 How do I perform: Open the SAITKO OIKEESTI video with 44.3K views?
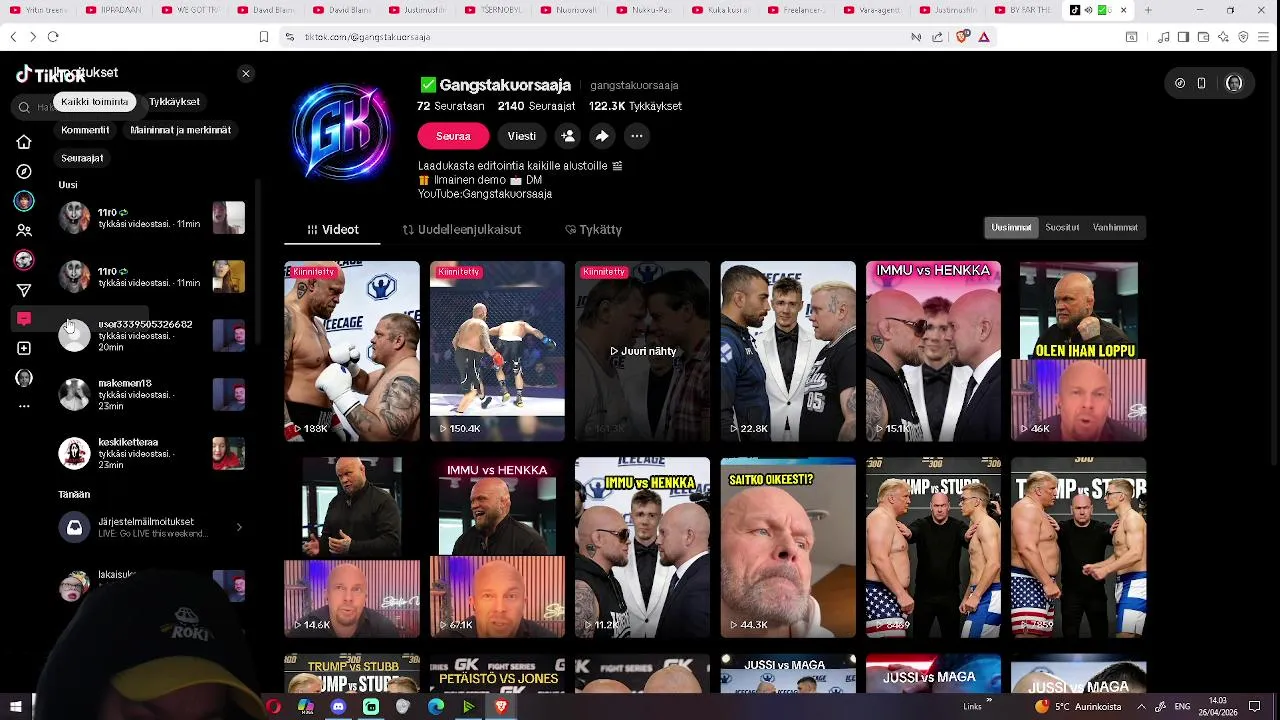click(788, 548)
